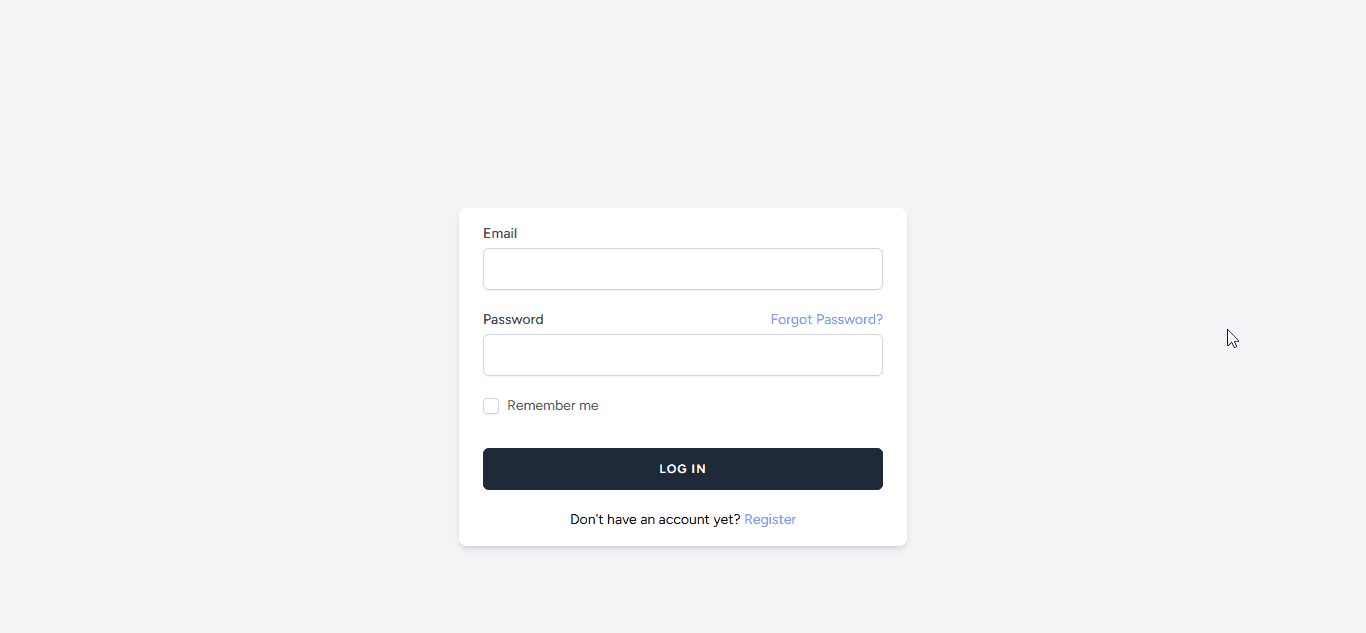1366x633 pixels.
Task: Choose the first text field under Email
Action: pyautogui.click(x=683, y=269)
